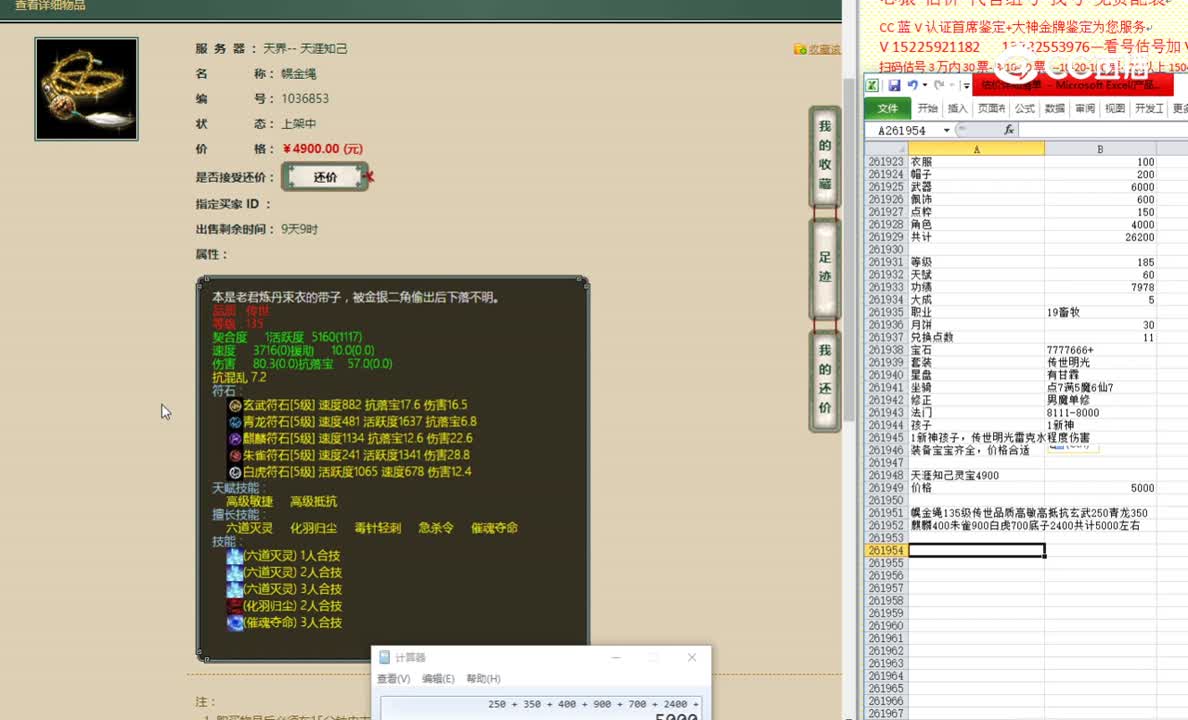The height and width of the screenshot is (720, 1188).
Task: Switch to the 公式 ribbon tab
Action: 1024,108
